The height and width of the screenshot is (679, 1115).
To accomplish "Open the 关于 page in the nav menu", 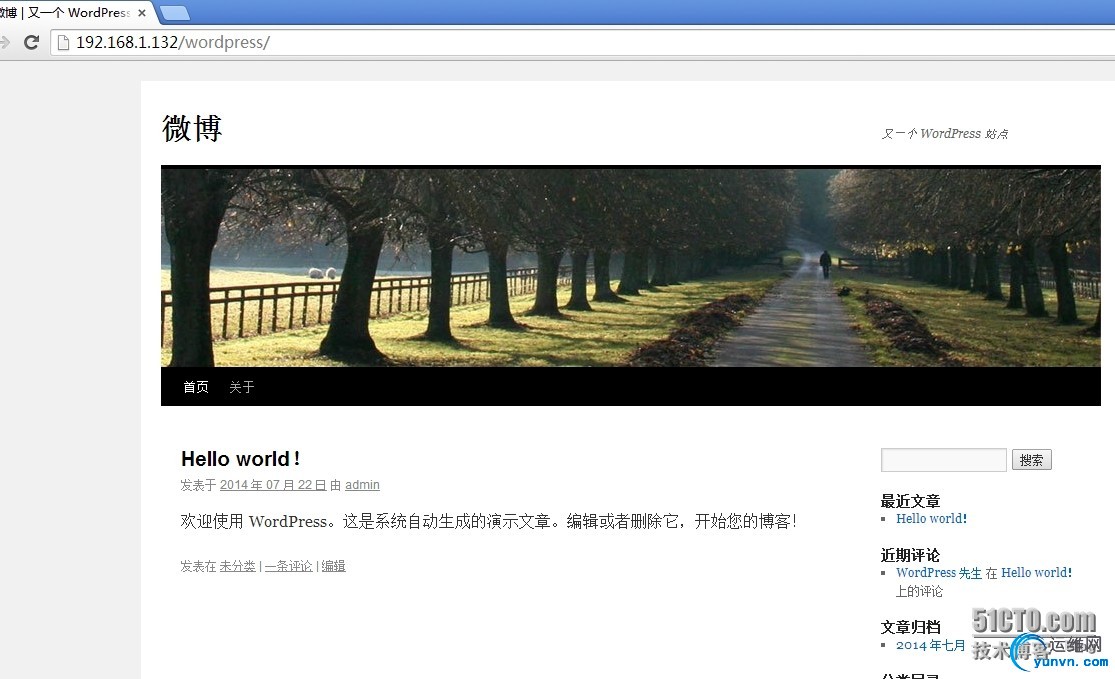I will pyautogui.click(x=242, y=387).
